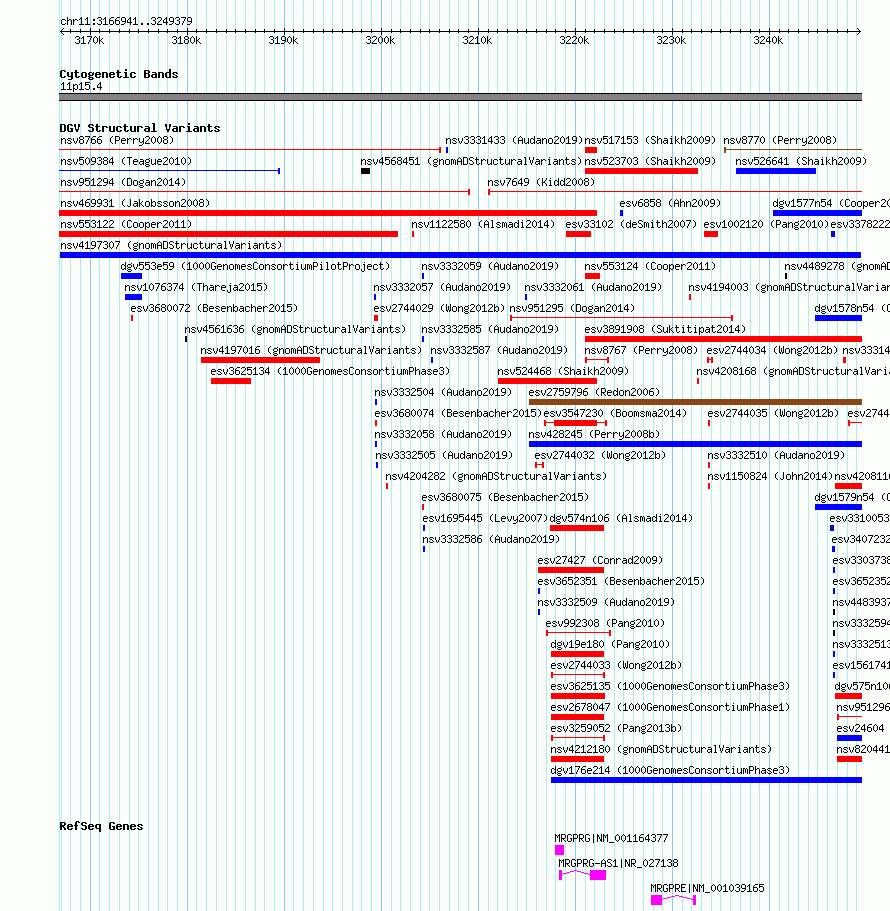Open dgv176e214 (1000GenomesConsortiumPhase3) label
The height and width of the screenshot is (911, 890).
point(670,770)
